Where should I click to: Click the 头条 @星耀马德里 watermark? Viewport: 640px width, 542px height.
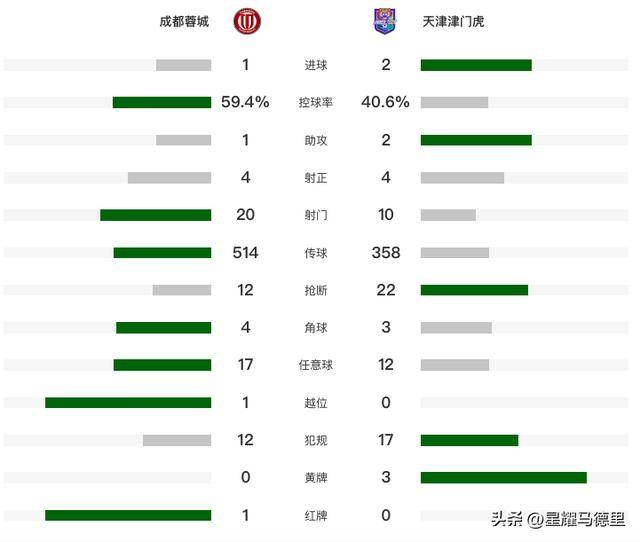[558, 519]
